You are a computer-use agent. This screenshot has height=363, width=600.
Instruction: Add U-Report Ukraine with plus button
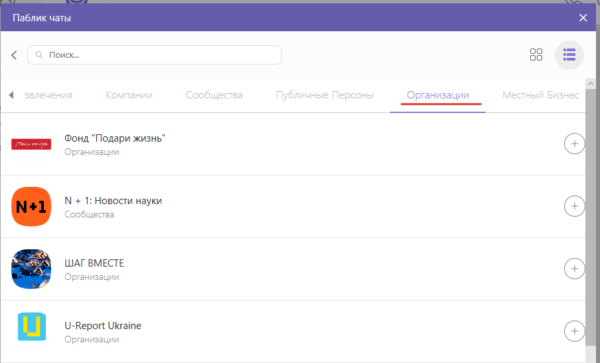tap(574, 331)
